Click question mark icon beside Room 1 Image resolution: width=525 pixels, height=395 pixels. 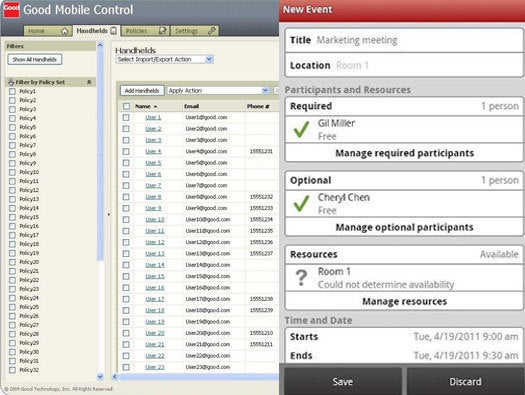(x=301, y=278)
